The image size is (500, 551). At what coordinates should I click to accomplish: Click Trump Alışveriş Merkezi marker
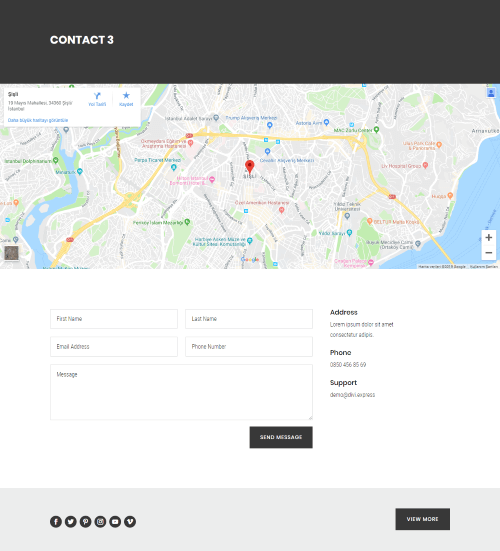(270, 125)
